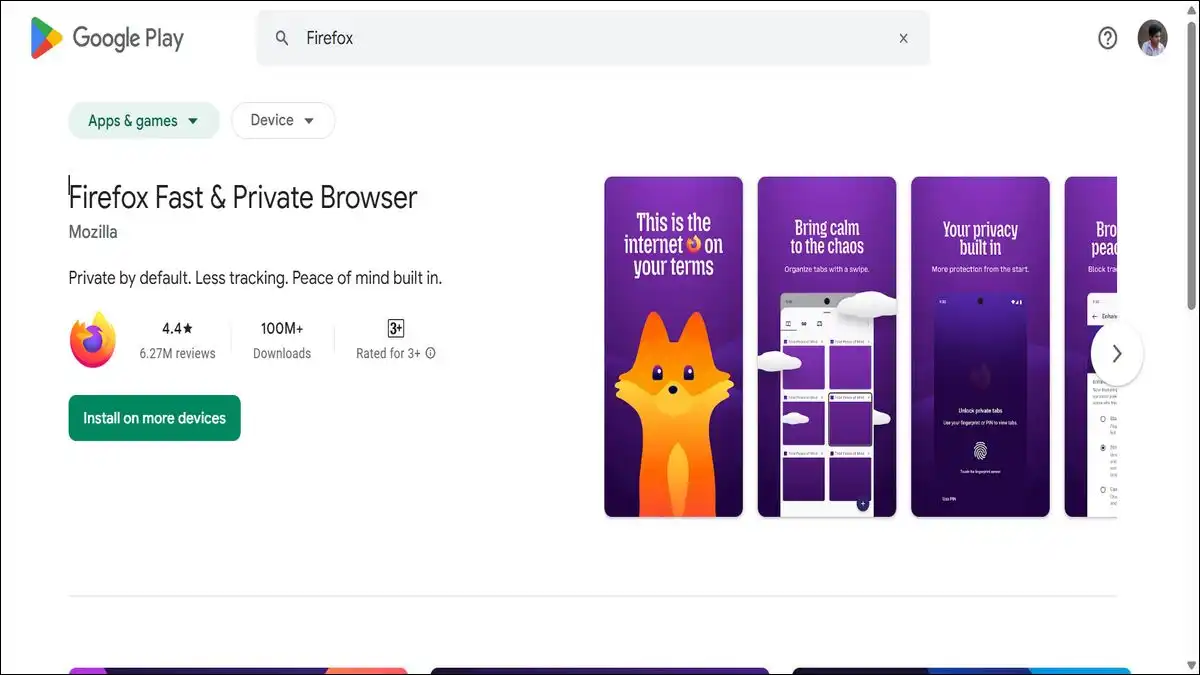Open the Apps & games dropdown
This screenshot has width=1200, height=675.
pyautogui.click(x=144, y=121)
